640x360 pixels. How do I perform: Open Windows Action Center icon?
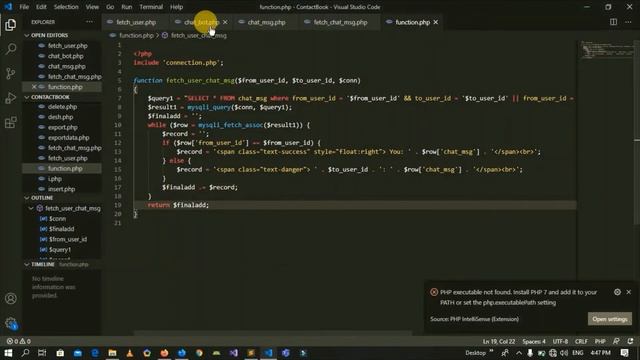point(624,353)
